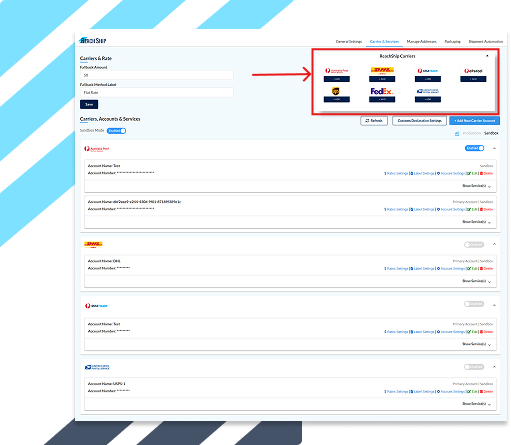Add the USPS carrier in popup

(x=428, y=99)
